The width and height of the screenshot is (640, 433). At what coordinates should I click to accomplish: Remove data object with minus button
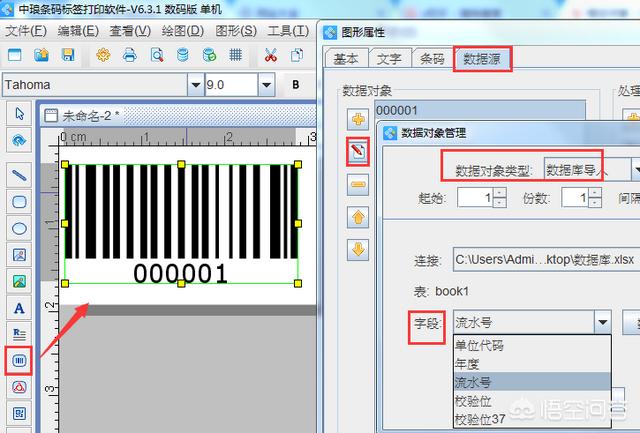(x=358, y=184)
